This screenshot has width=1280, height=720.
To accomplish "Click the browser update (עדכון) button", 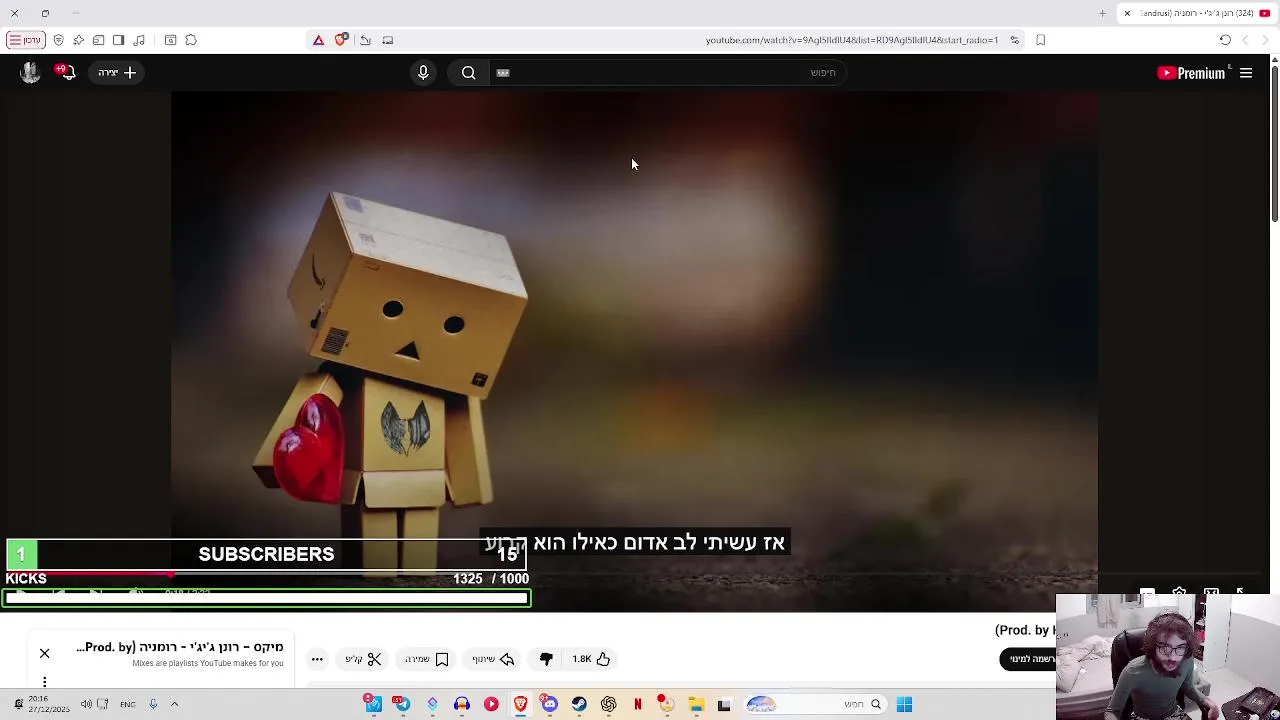I will 26,40.
